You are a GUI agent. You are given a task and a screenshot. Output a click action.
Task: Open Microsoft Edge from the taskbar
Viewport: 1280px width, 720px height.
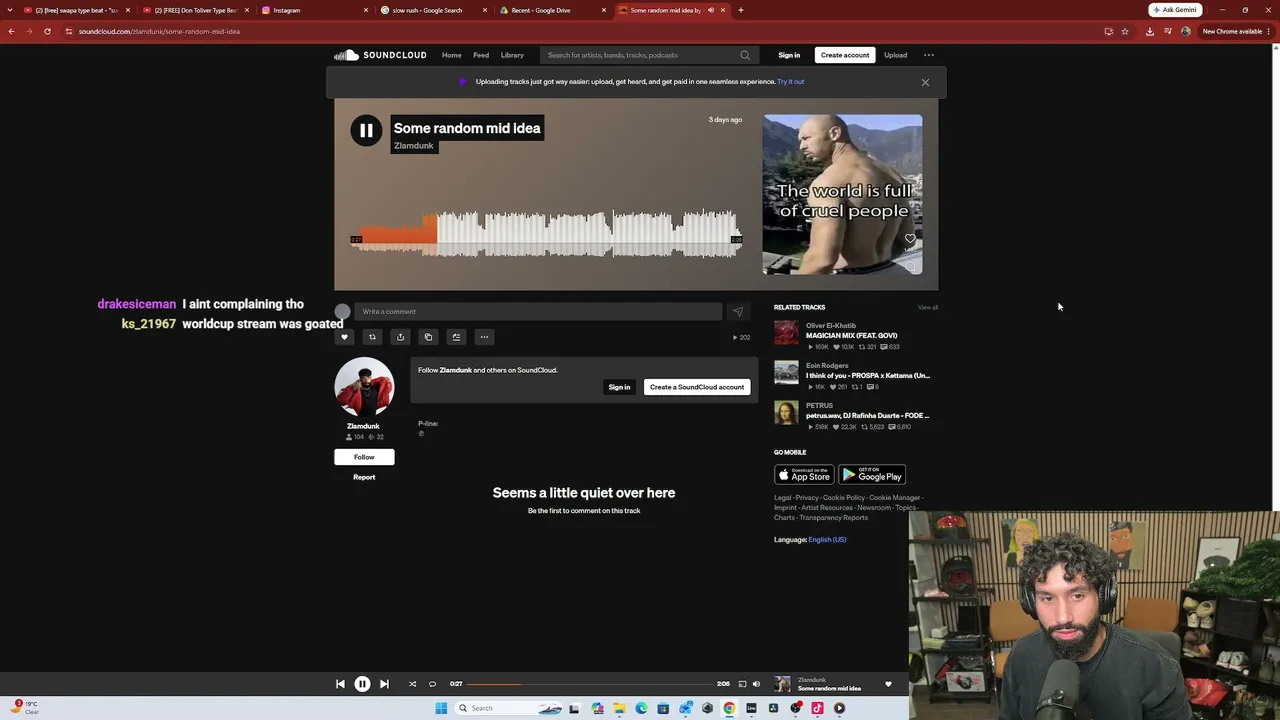641,708
